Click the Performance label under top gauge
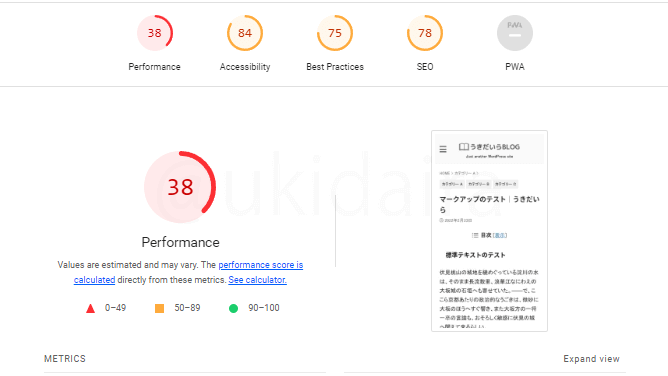This screenshot has width=668, height=376. click(x=154, y=67)
